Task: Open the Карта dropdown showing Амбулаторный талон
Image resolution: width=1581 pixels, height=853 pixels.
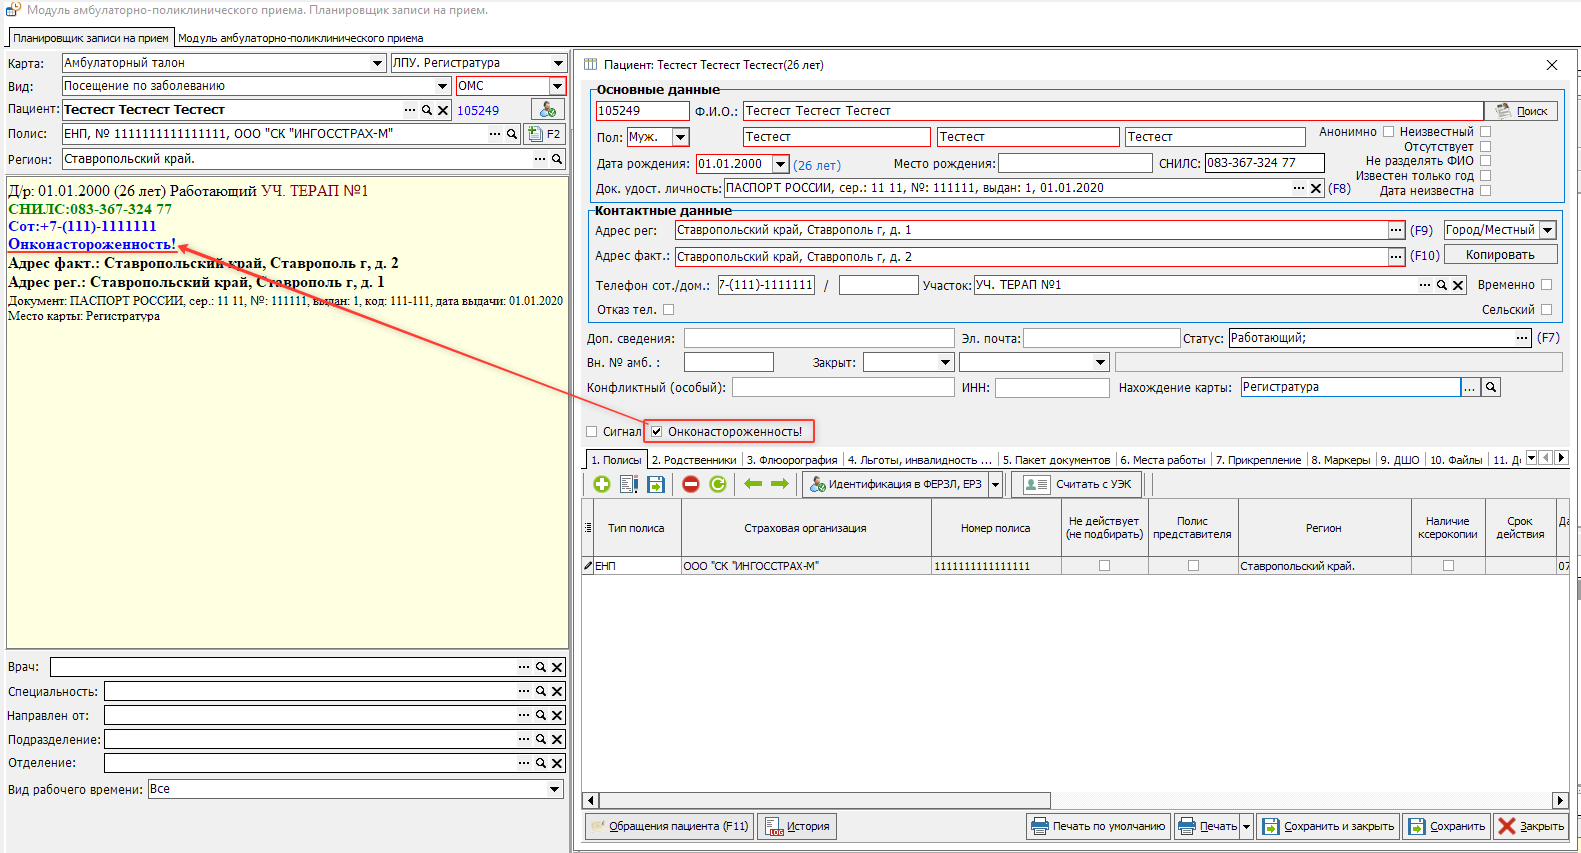Action: (x=377, y=63)
